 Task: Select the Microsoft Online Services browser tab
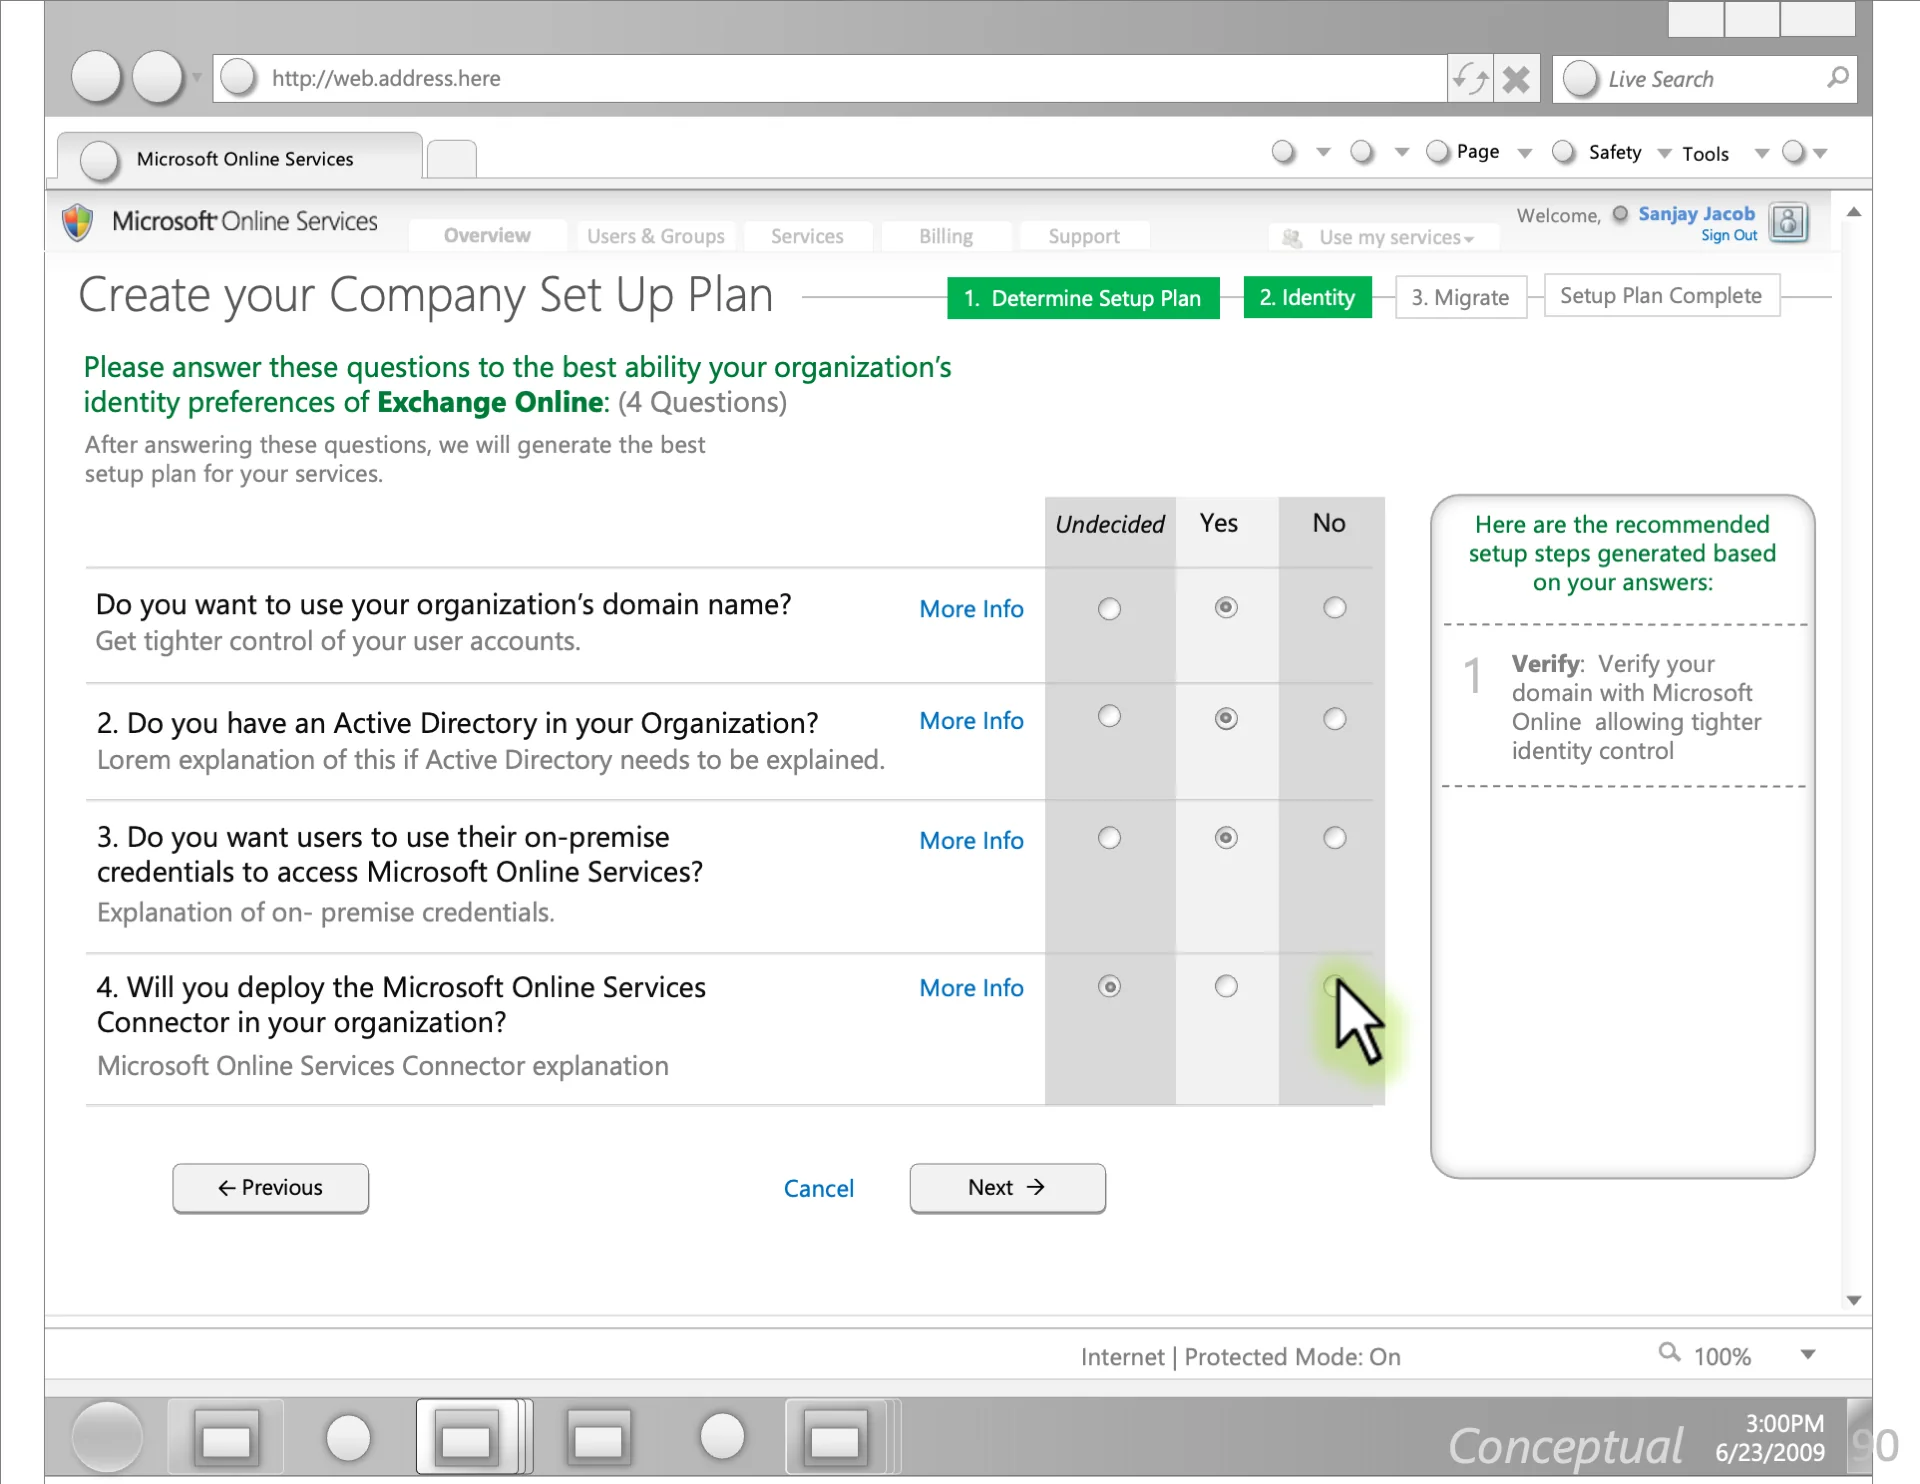[x=240, y=158]
